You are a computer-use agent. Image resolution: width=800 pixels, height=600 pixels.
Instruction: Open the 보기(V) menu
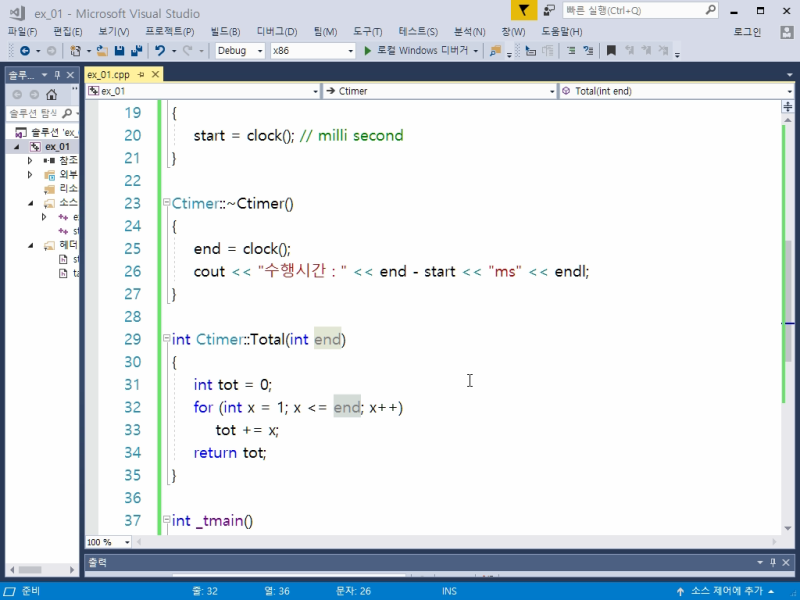pos(113,32)
